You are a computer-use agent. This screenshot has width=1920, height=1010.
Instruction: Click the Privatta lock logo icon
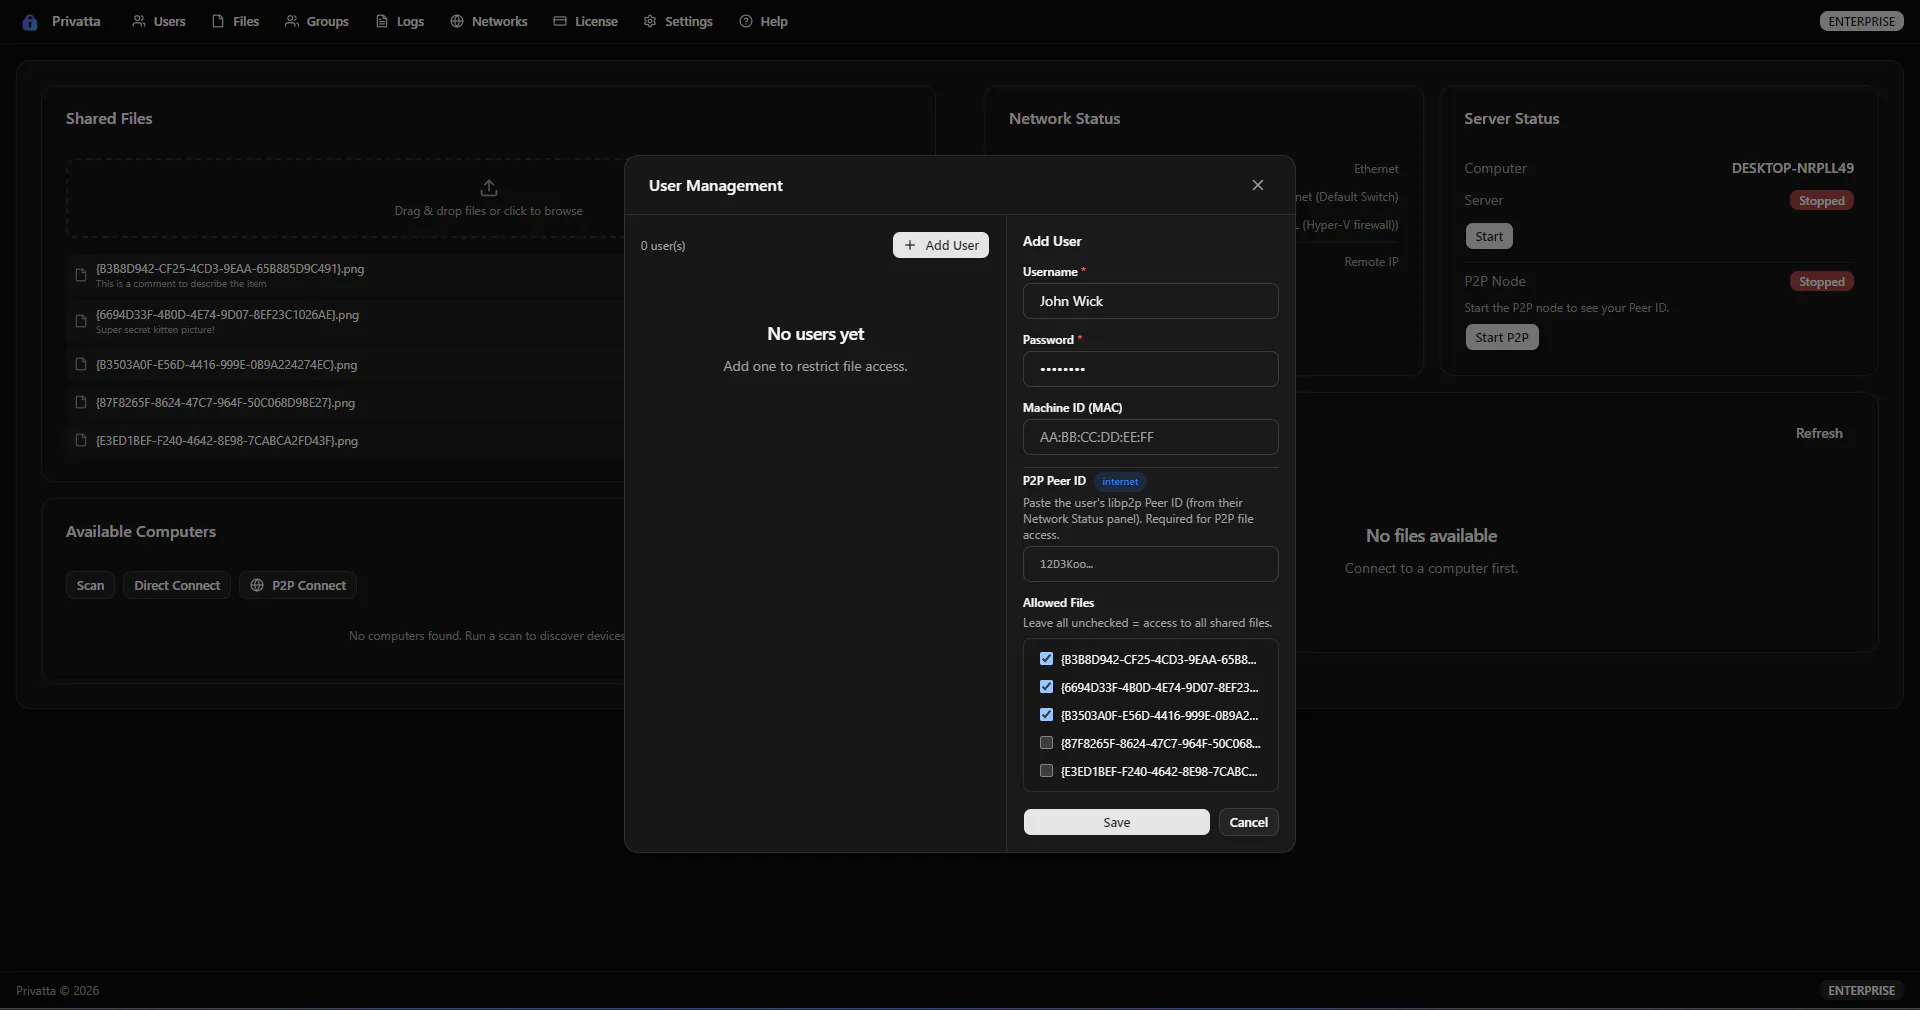(x=30, y=22)
